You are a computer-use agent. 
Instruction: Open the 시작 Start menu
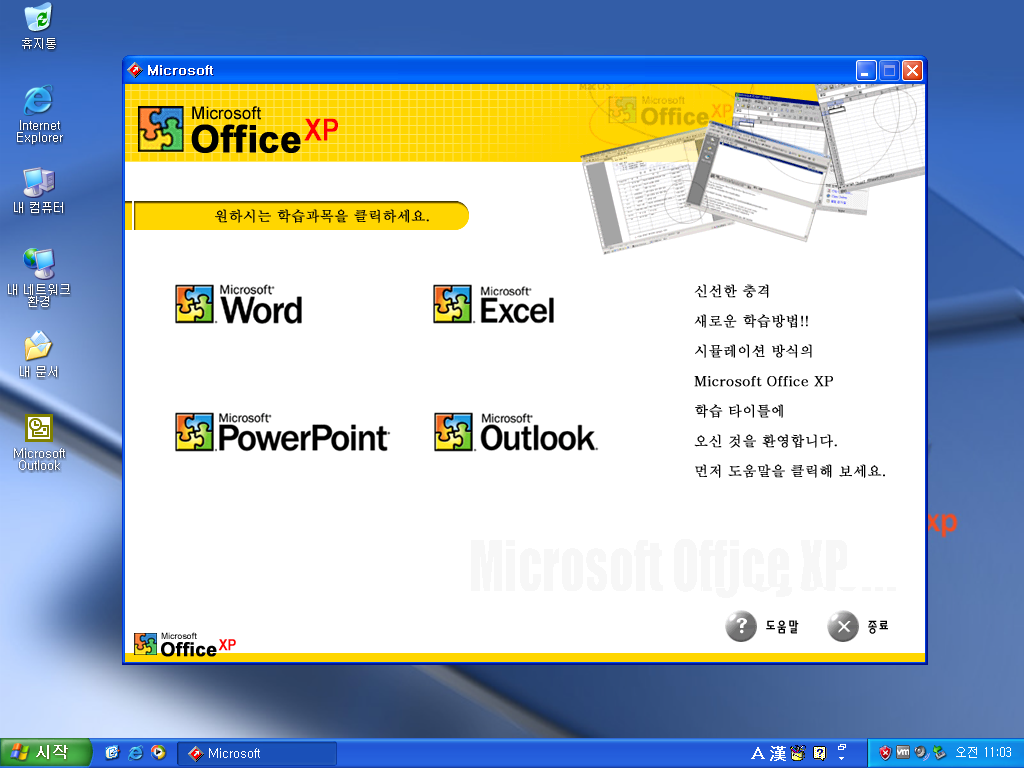(45, 753)
